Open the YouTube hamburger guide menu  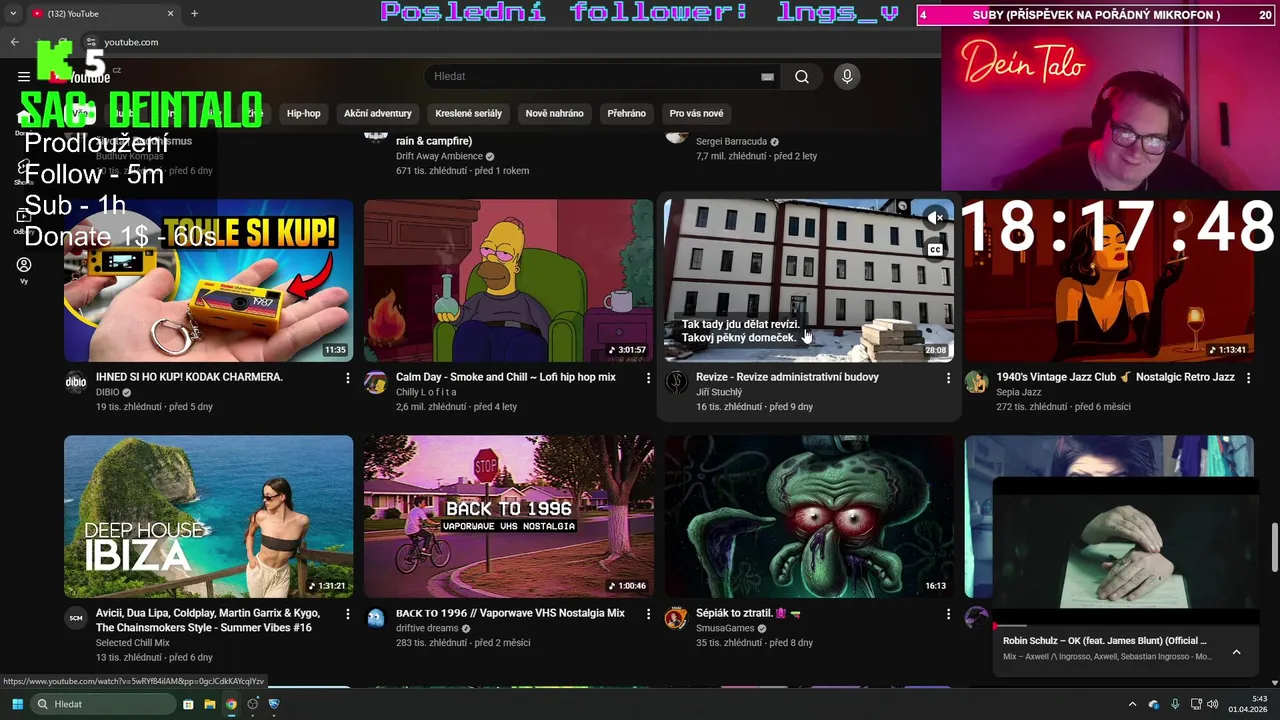[24, 77]
